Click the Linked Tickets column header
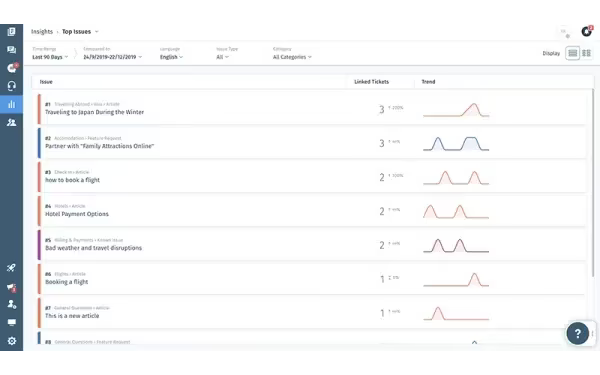The width and height of the screenshot is (600, 375). [x=372, y=82]
